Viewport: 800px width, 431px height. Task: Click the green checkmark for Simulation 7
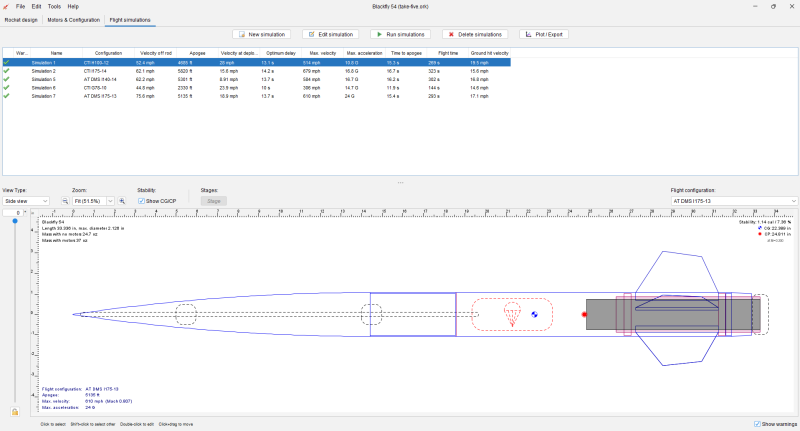pos(7,96)
